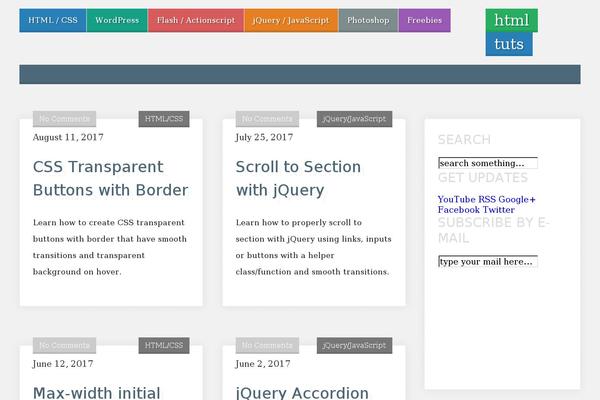Image resolution: width=600 pixels, height=400 pixels.
Task: Open the Photoshop menu item
Action: [x=368, y=20]
